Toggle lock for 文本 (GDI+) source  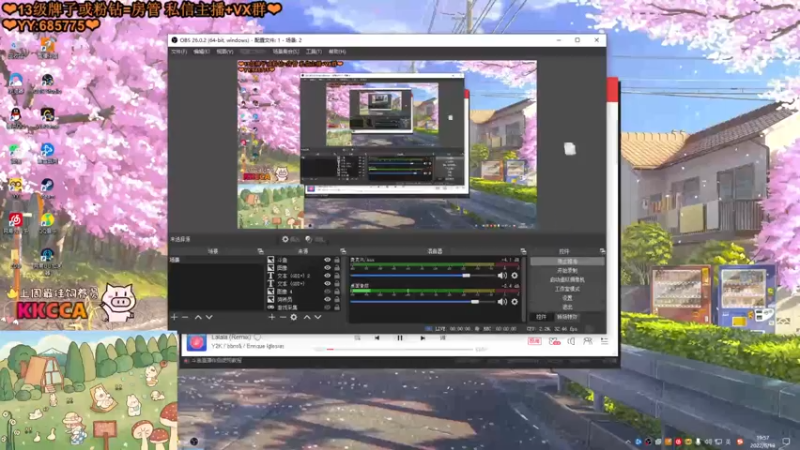coord(337,283)
